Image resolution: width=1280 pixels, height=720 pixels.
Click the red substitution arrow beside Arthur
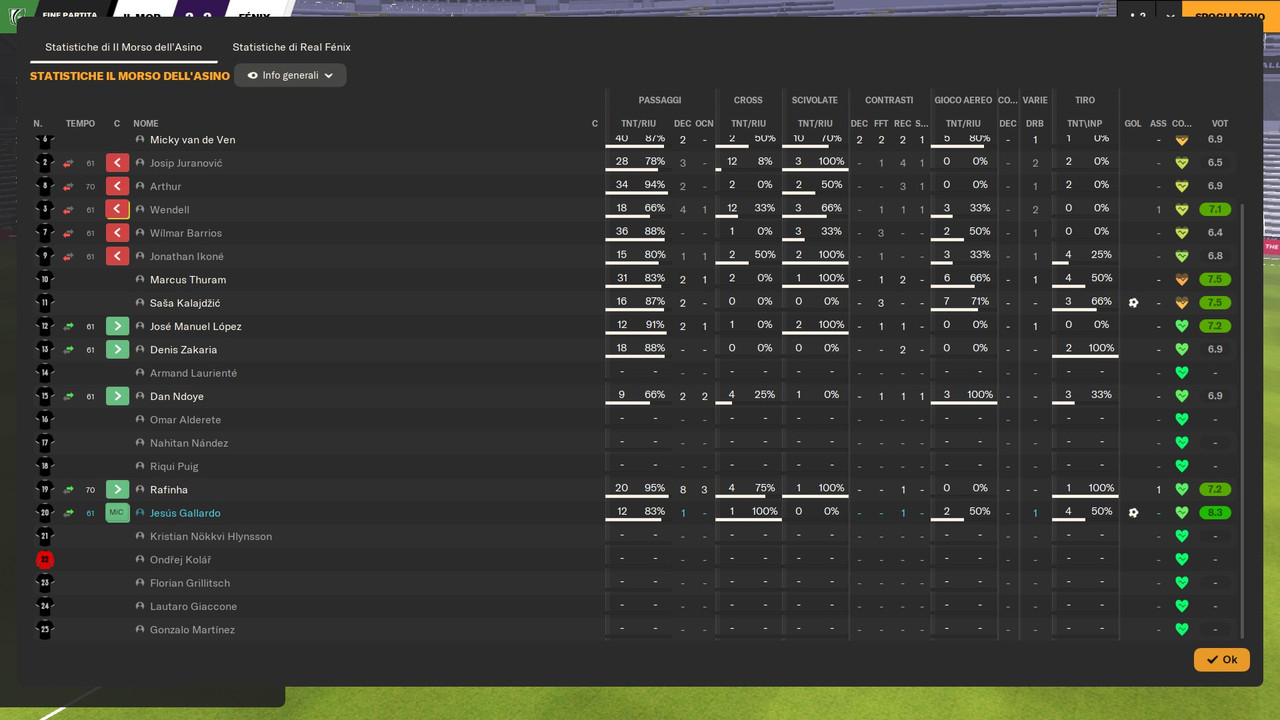point(118,186)
